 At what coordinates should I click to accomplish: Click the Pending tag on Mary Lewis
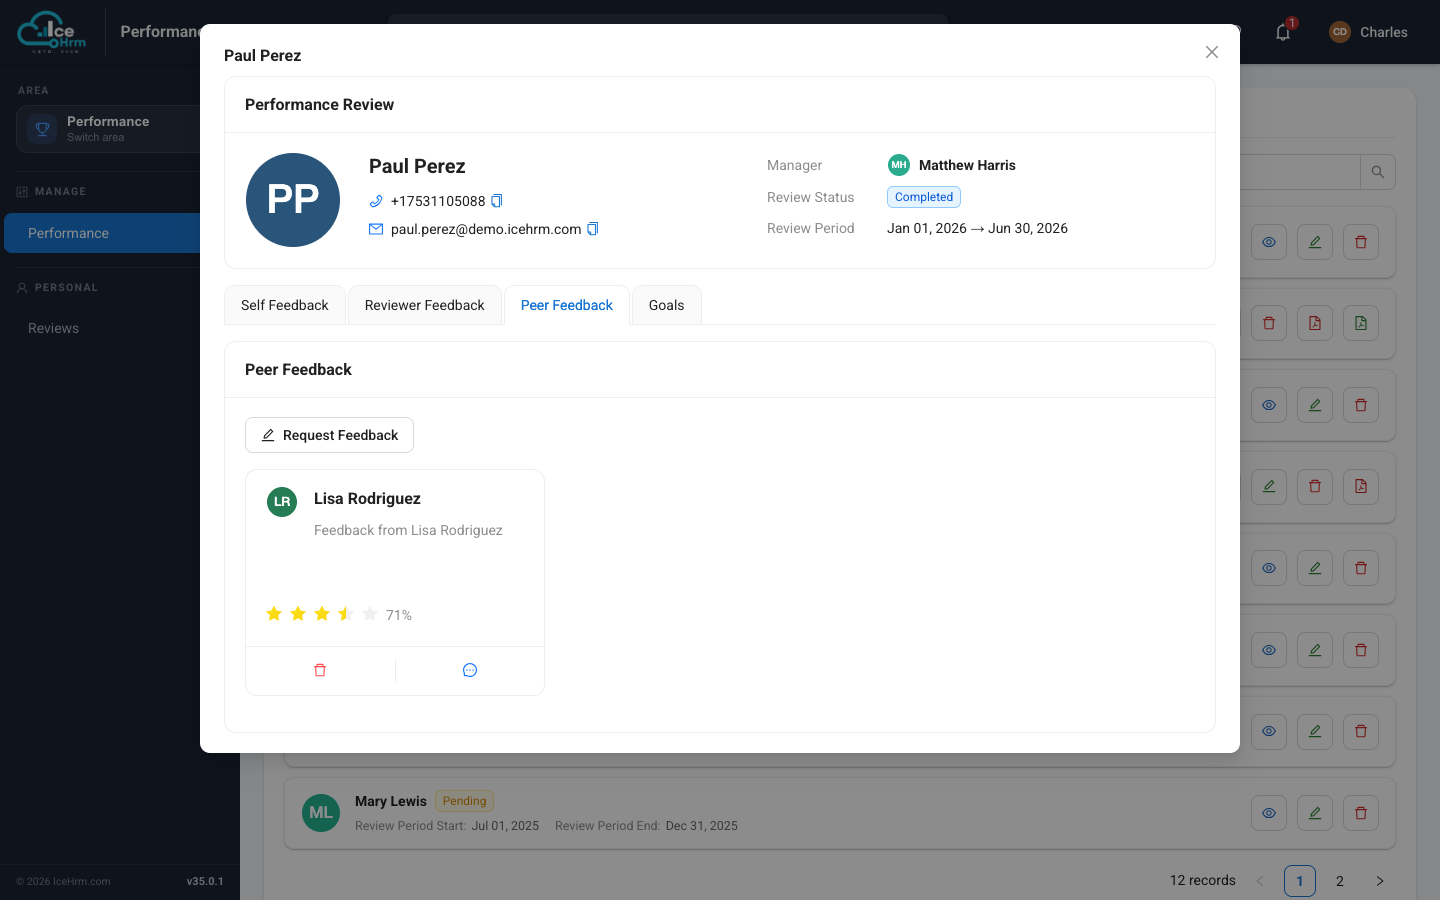pyautogui.click(x=464, y=801)
